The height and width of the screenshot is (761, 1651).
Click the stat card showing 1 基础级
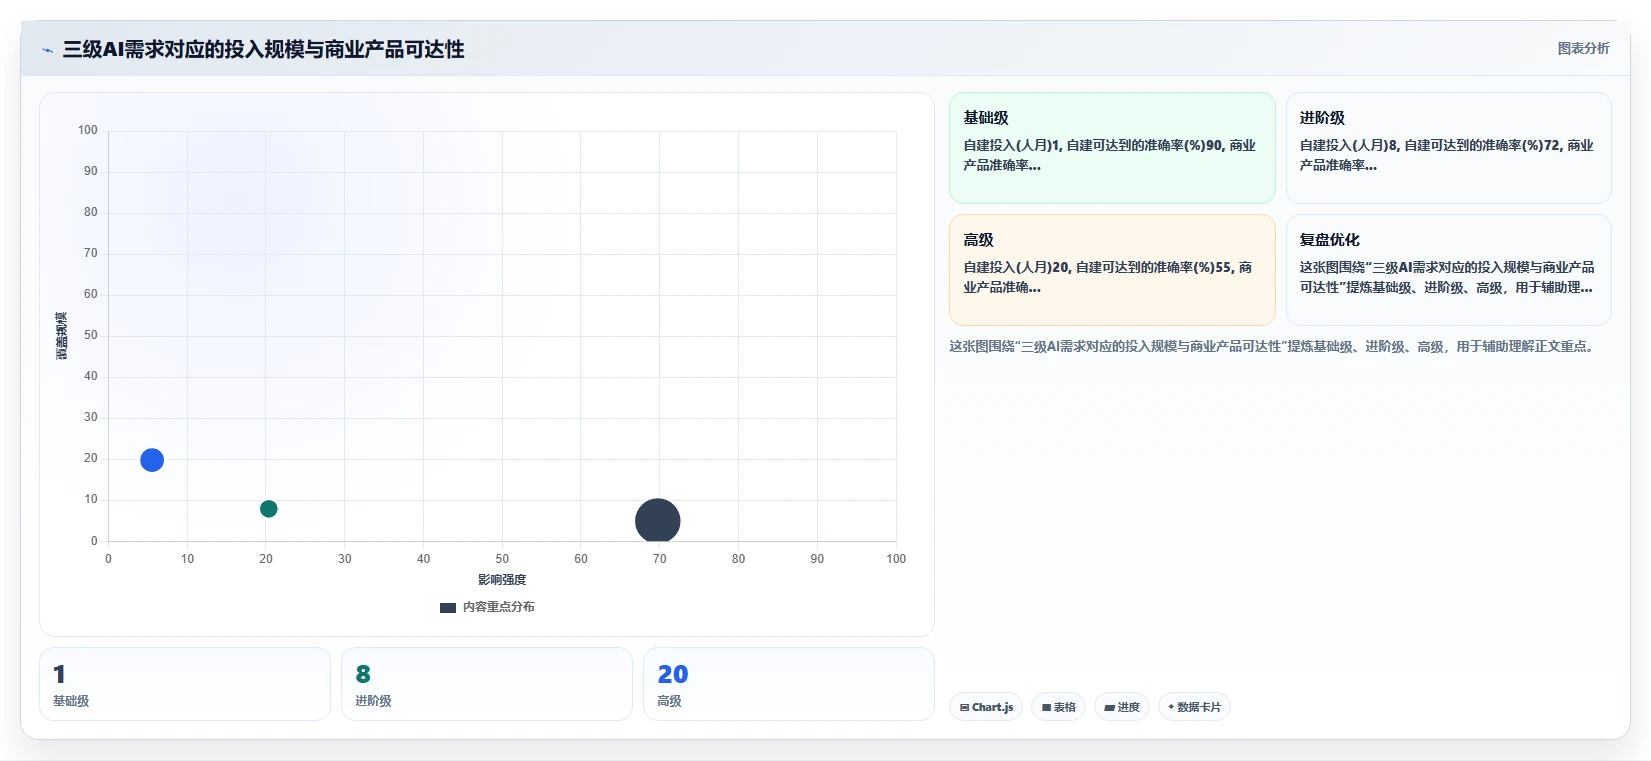(x=185, y=684)
